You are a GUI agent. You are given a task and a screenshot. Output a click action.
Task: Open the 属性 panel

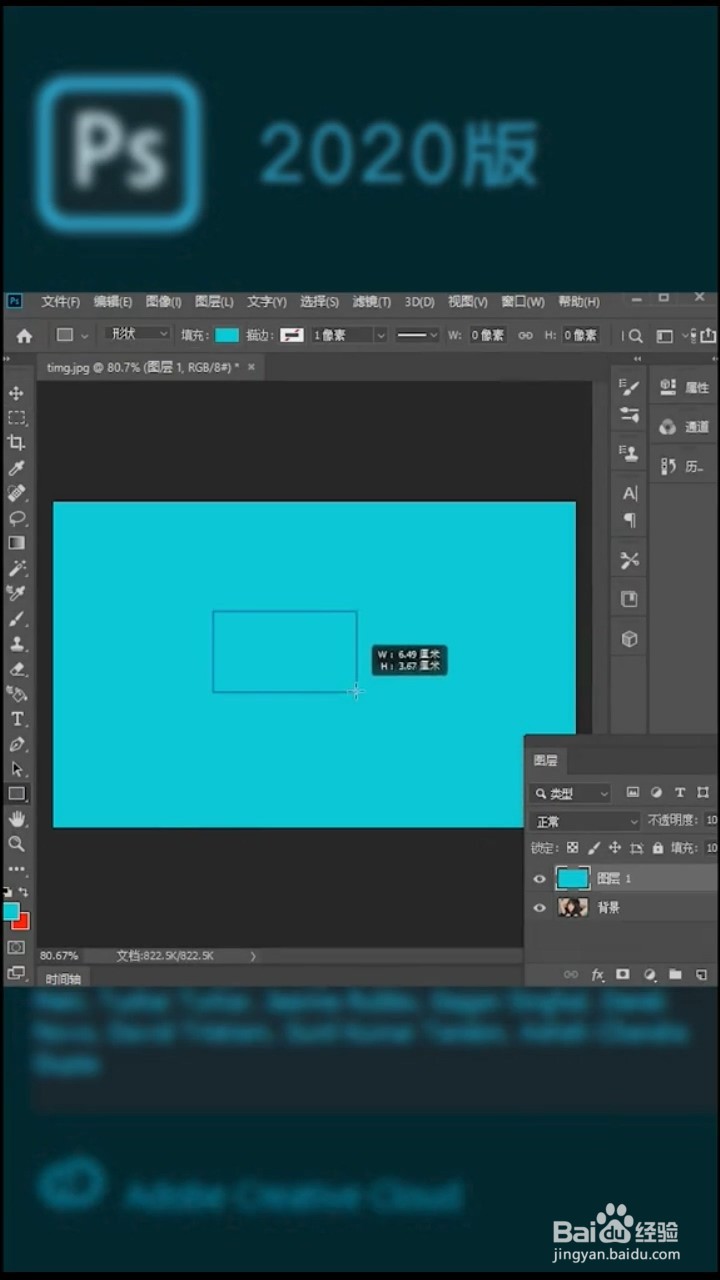tap(684, 387)
